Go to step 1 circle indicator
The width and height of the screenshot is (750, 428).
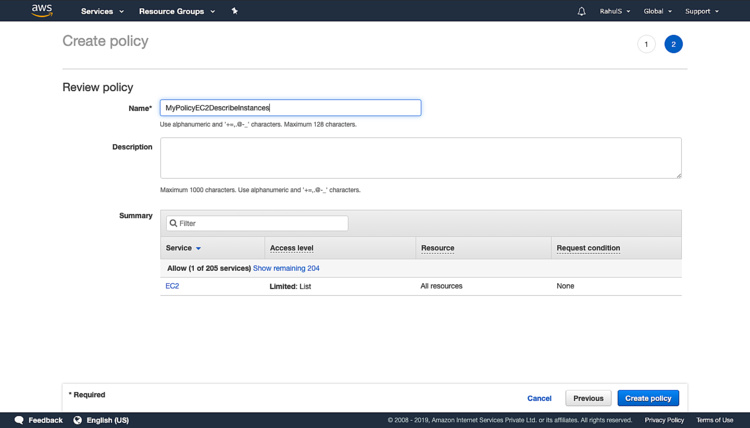646,44
